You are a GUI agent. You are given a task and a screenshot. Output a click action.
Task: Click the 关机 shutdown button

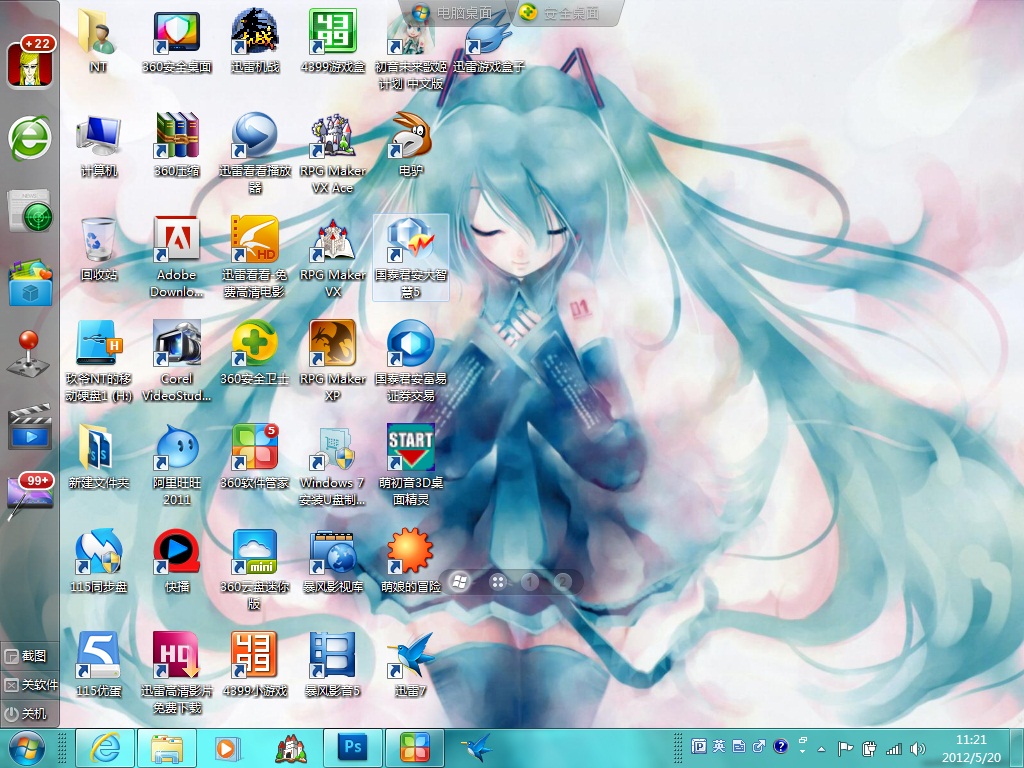click(26, 713)
